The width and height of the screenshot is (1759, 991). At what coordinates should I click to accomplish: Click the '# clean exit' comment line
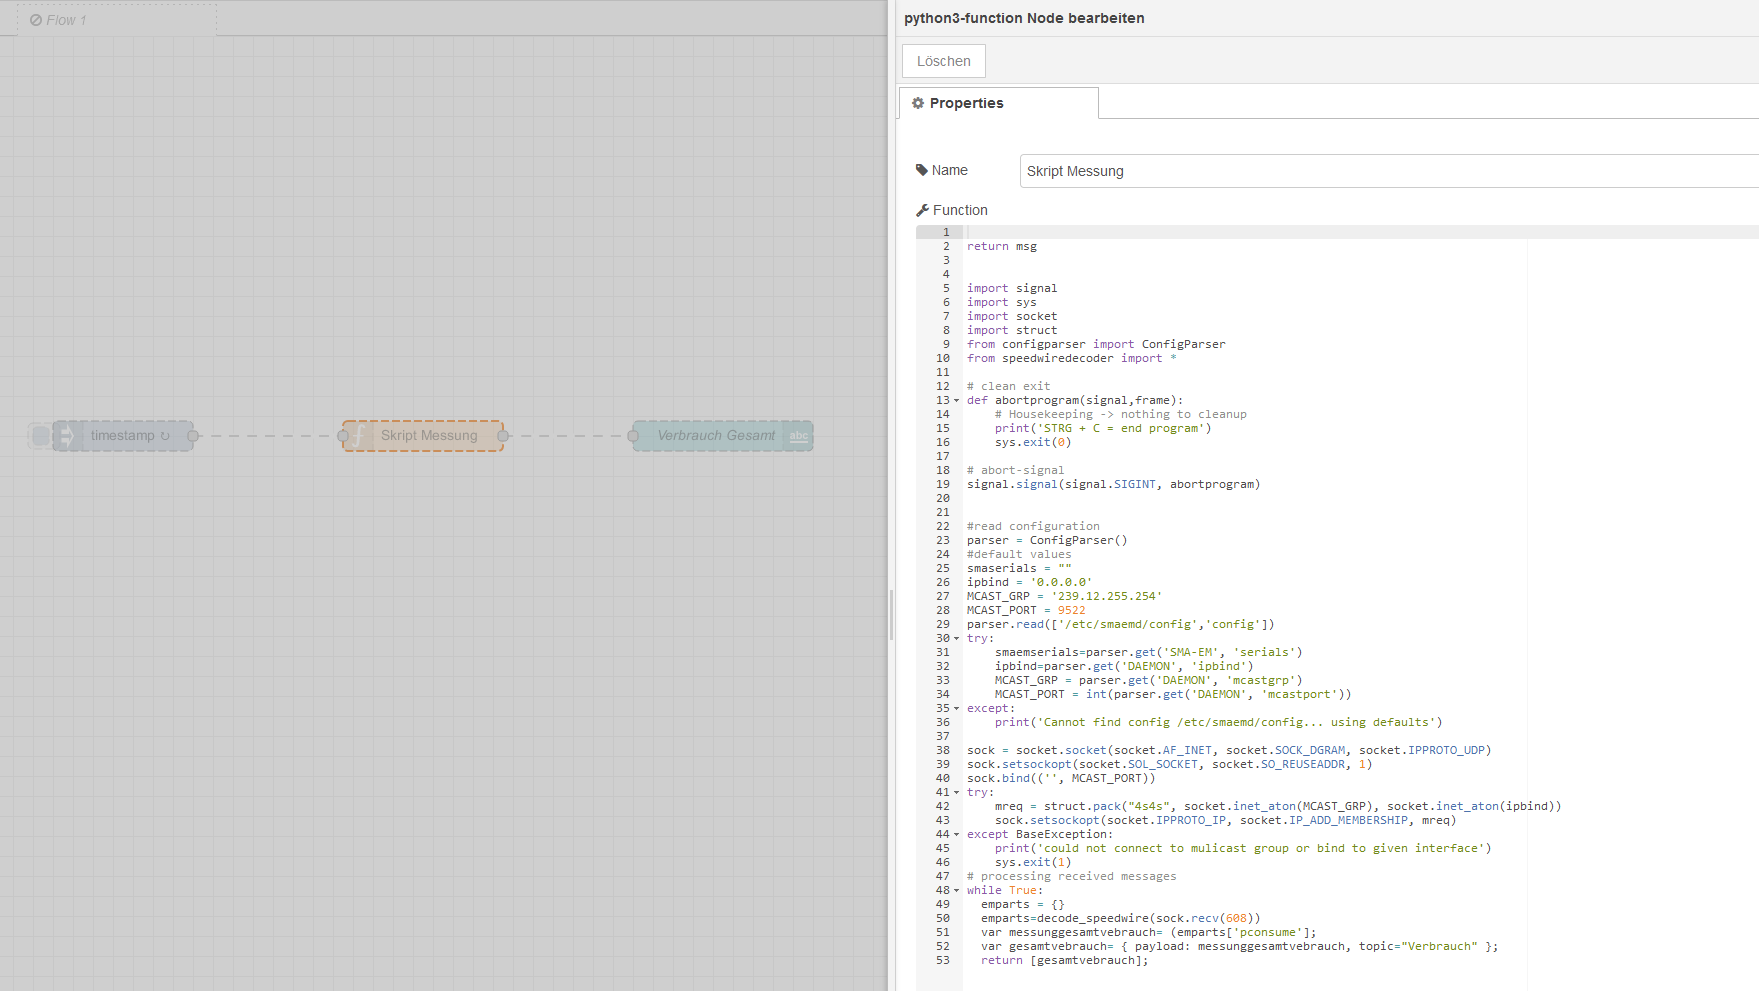point(1009,386)
